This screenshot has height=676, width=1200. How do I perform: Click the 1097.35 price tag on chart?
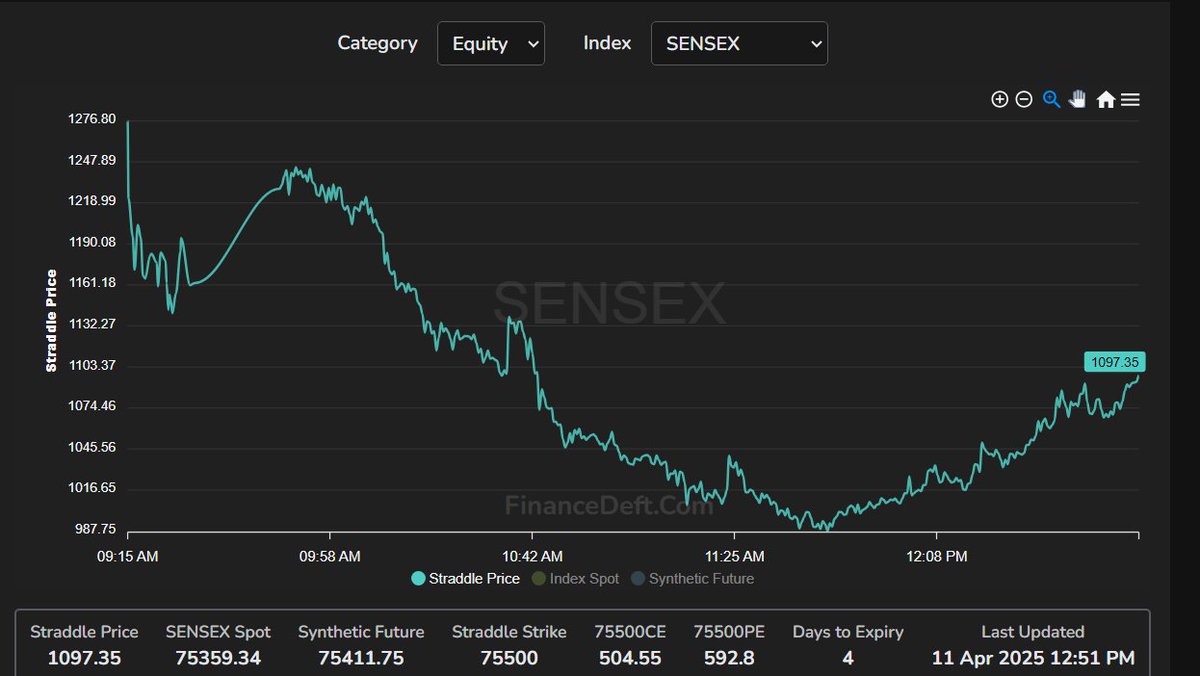click(1114, 362)
